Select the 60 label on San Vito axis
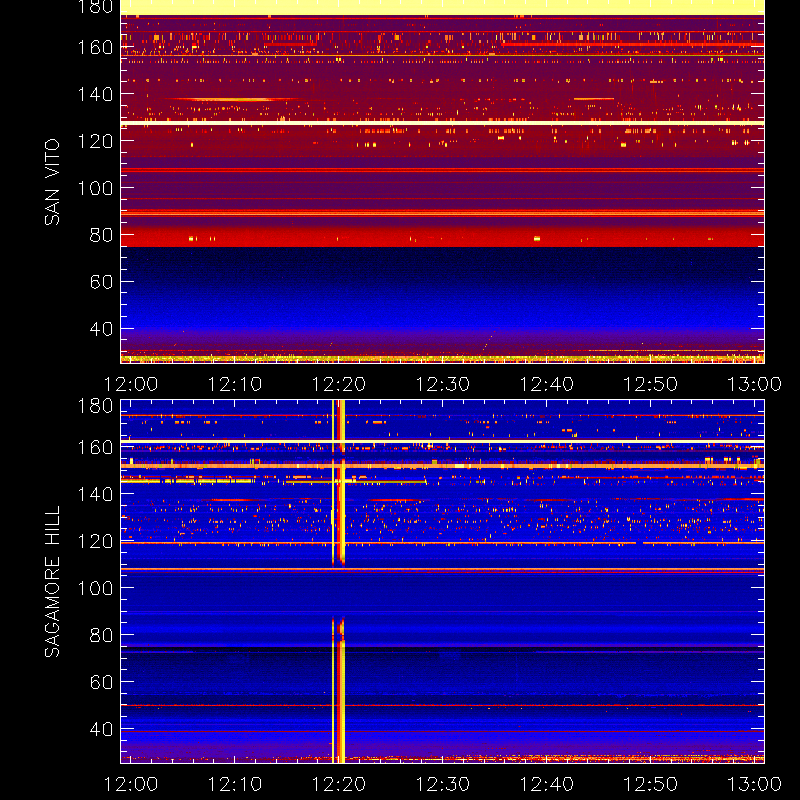The width and height of the screenshot is (800, 800). 101,282
